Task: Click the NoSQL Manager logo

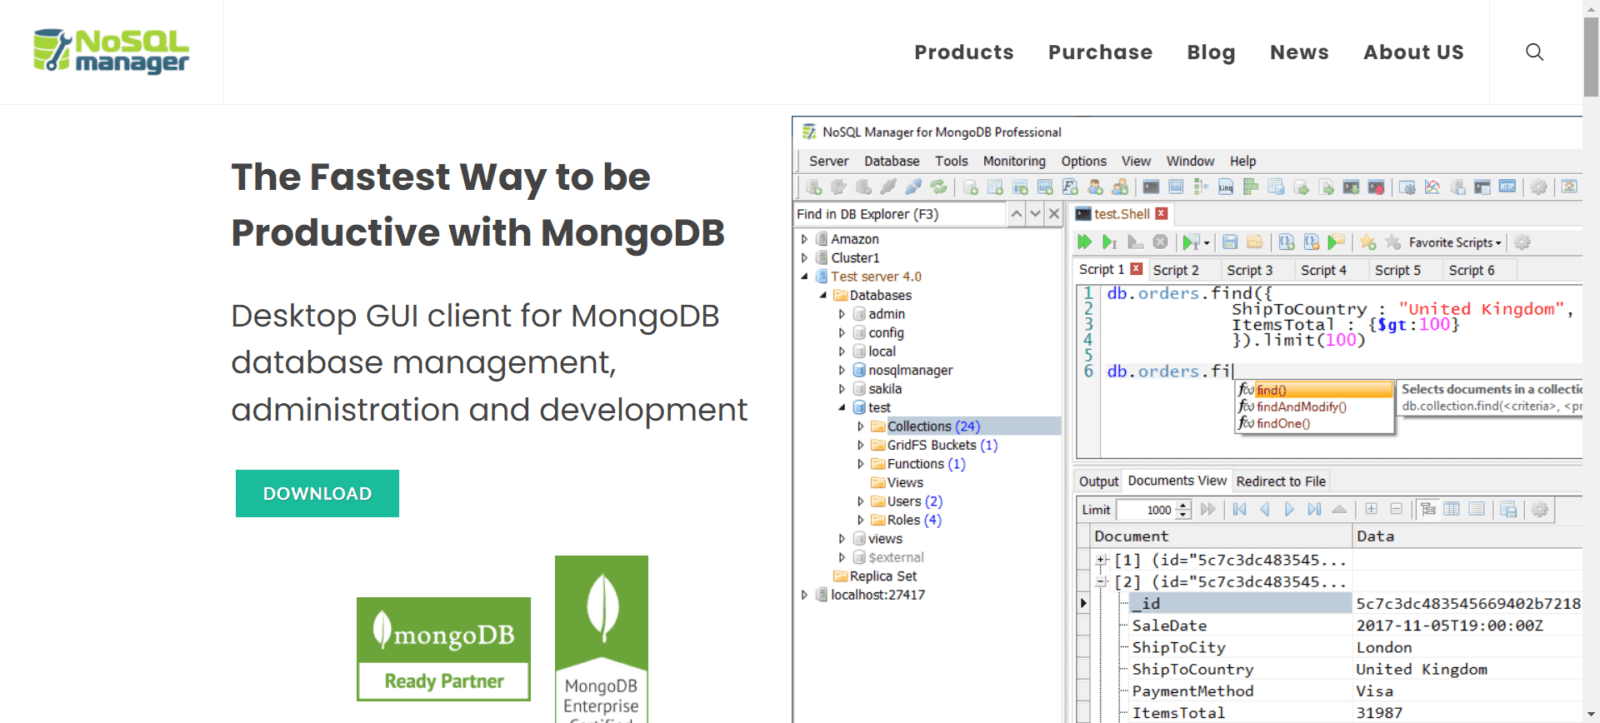Action: coord(111,51)
